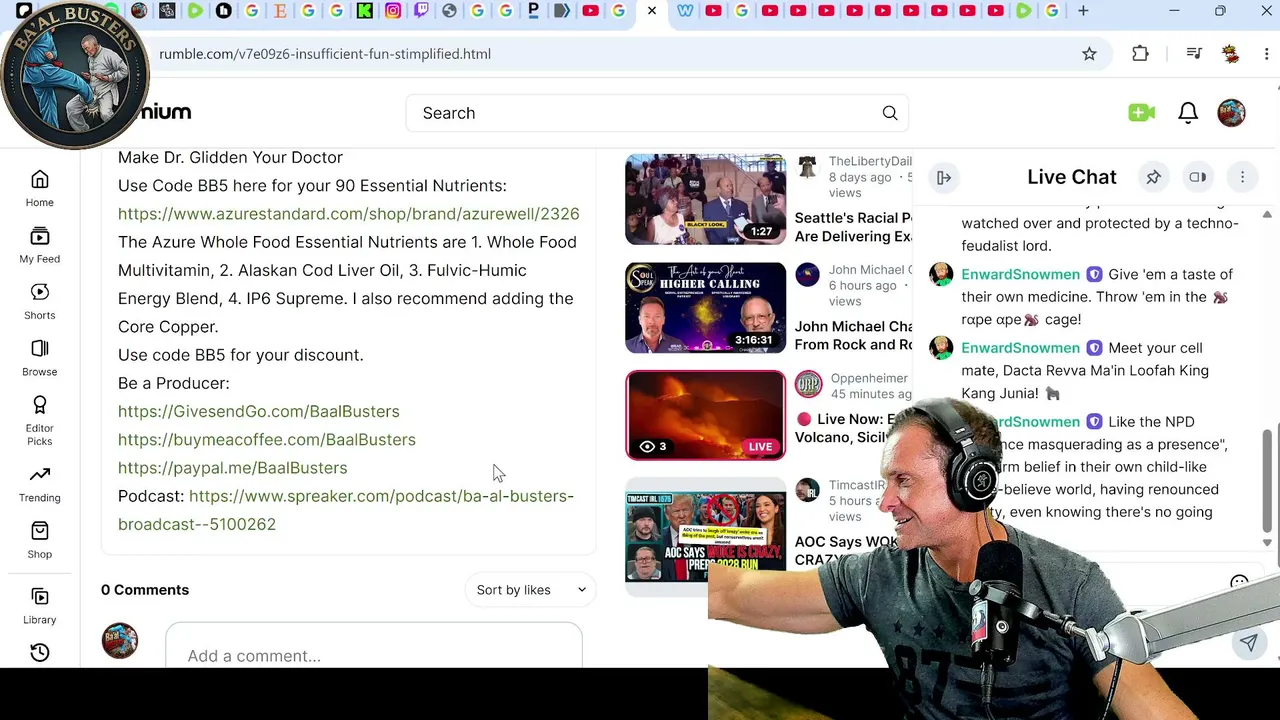Click the search magnifier icon

(890, 113)
